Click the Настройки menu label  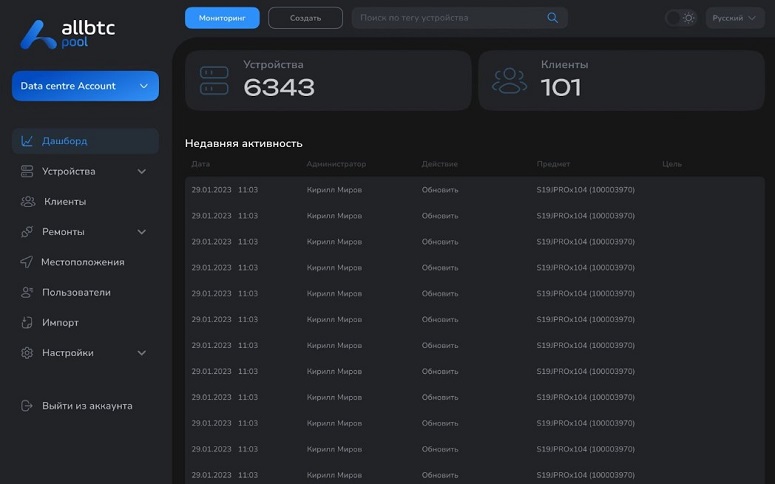[68, 353]
